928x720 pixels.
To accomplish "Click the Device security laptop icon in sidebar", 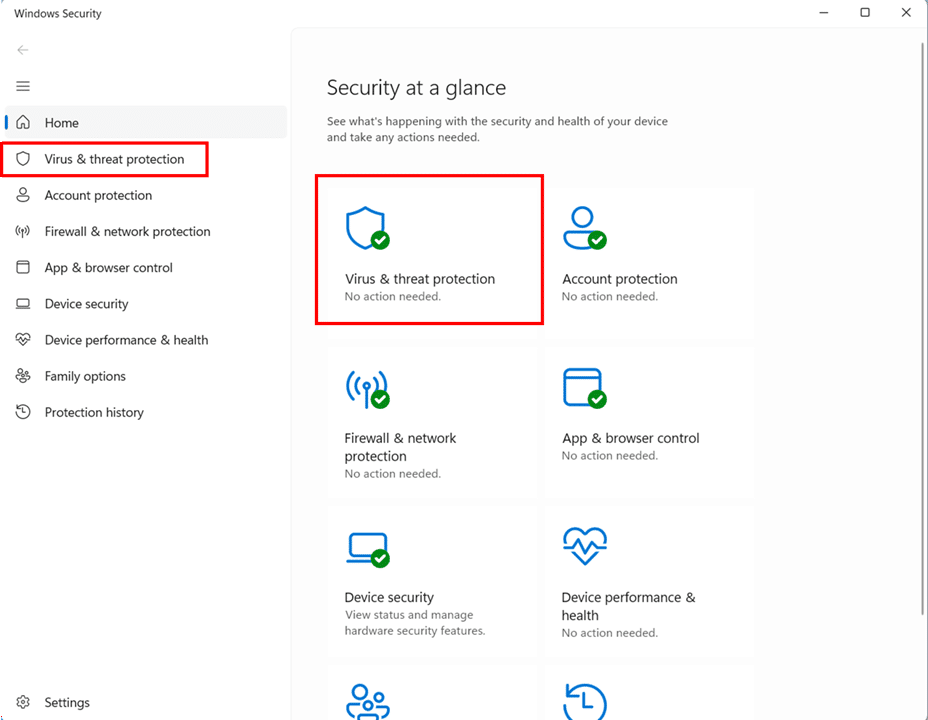I will tap(24, 304).
